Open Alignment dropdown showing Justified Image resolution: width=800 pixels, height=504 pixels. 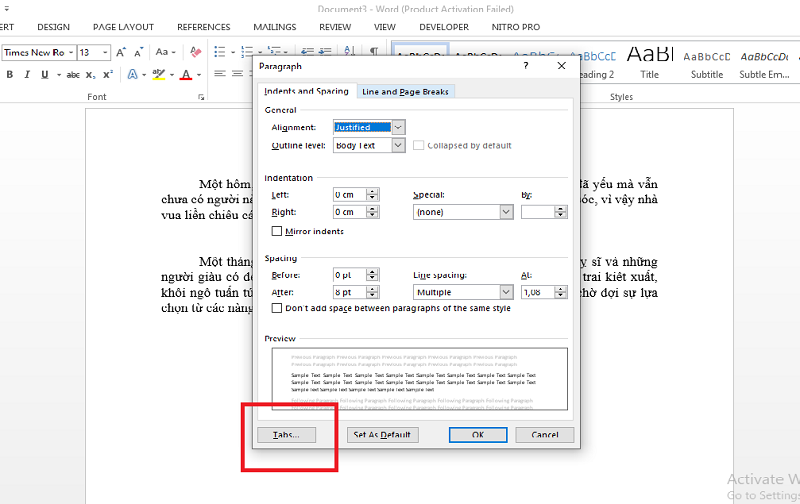click(399, 128)
